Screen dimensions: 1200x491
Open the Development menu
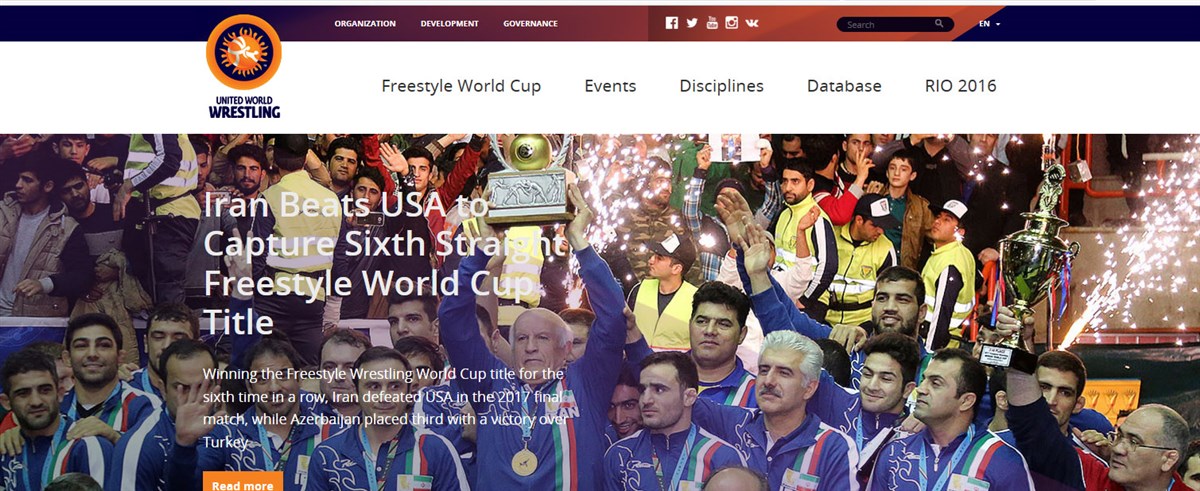click(449, 23)
